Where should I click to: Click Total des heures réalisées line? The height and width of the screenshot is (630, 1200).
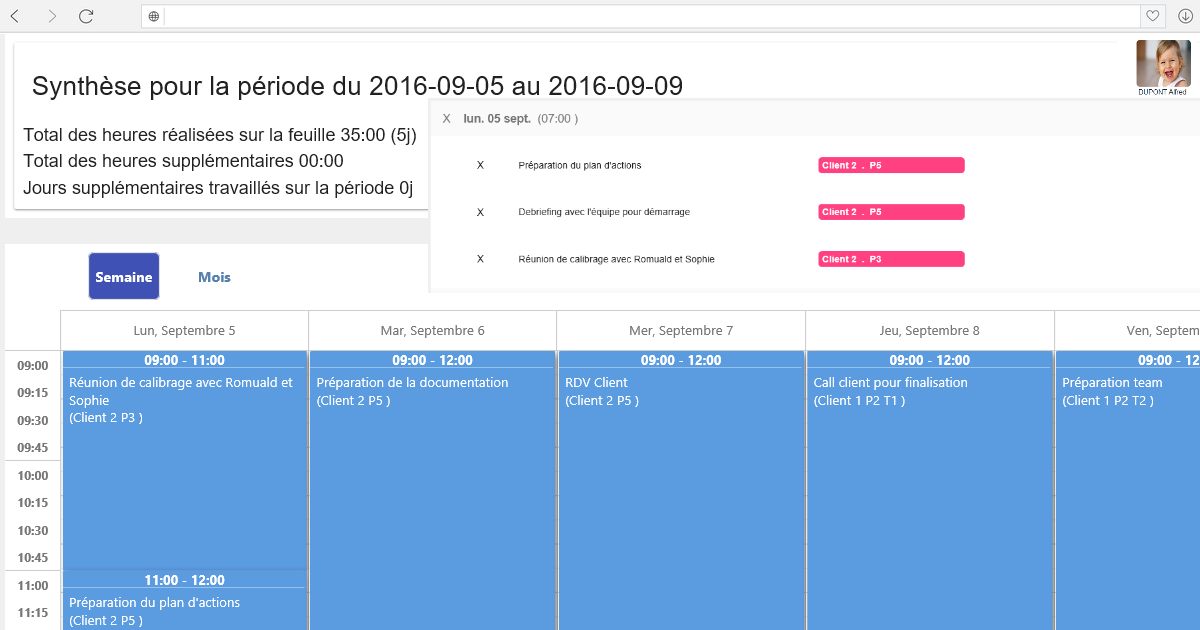[x=220, y=135]
